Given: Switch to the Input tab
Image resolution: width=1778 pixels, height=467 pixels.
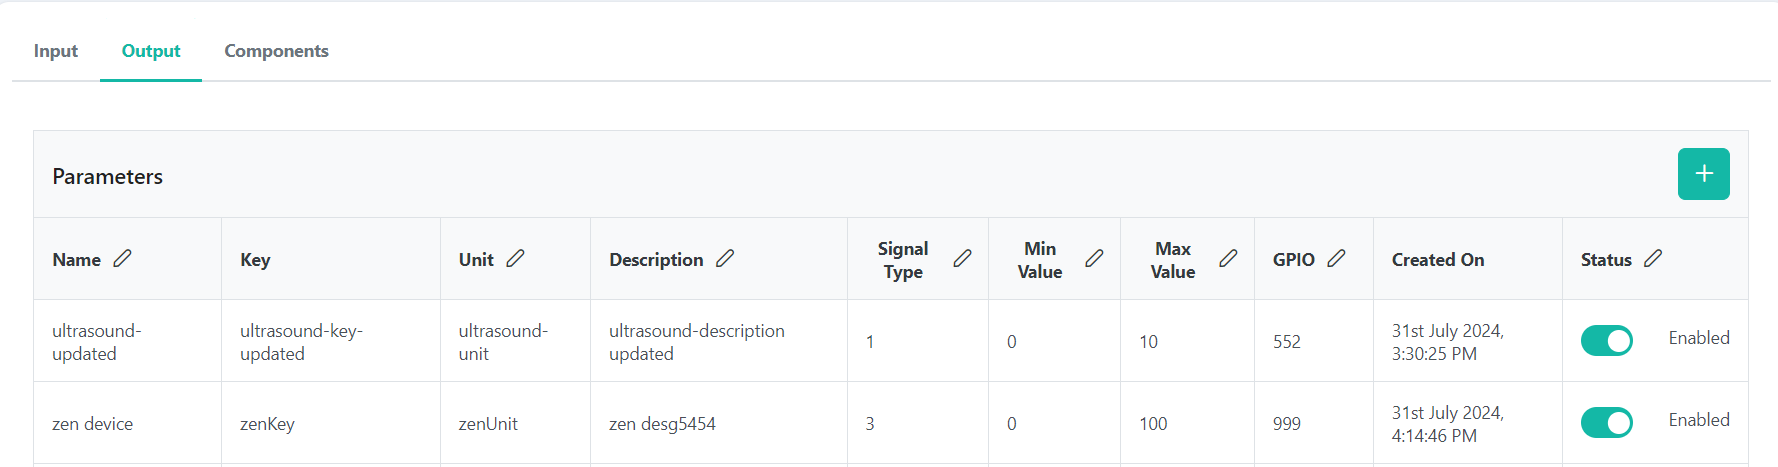Looking at the screenshot, I should point(56,51).
